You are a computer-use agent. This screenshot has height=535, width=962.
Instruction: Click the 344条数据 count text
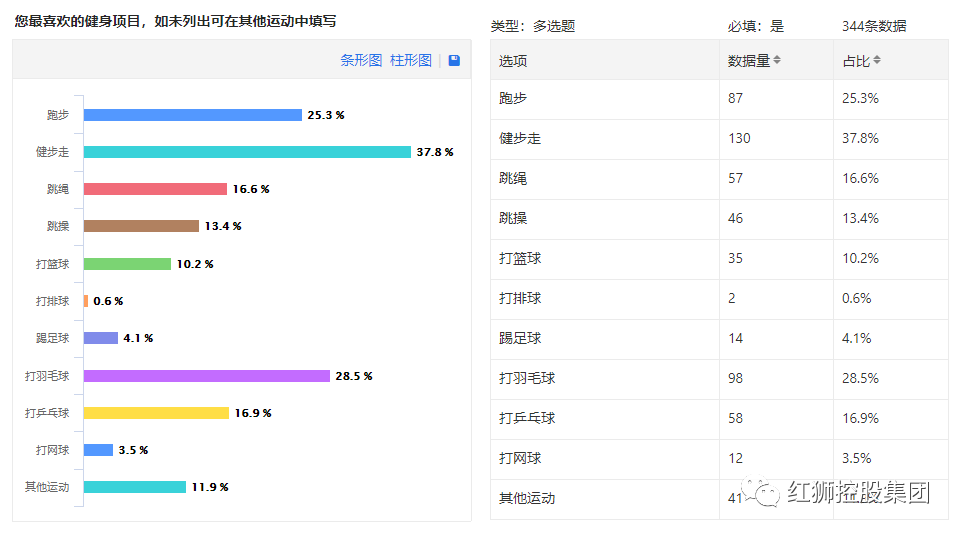coord(874,26)
